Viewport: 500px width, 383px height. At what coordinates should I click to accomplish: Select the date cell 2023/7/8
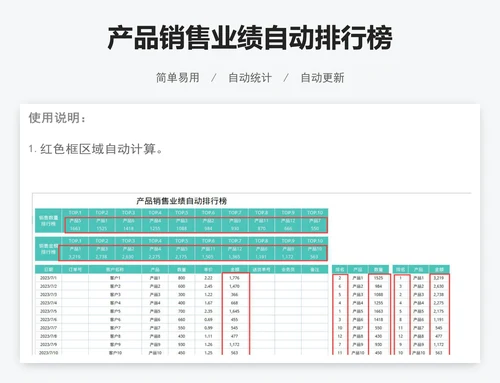48,336
